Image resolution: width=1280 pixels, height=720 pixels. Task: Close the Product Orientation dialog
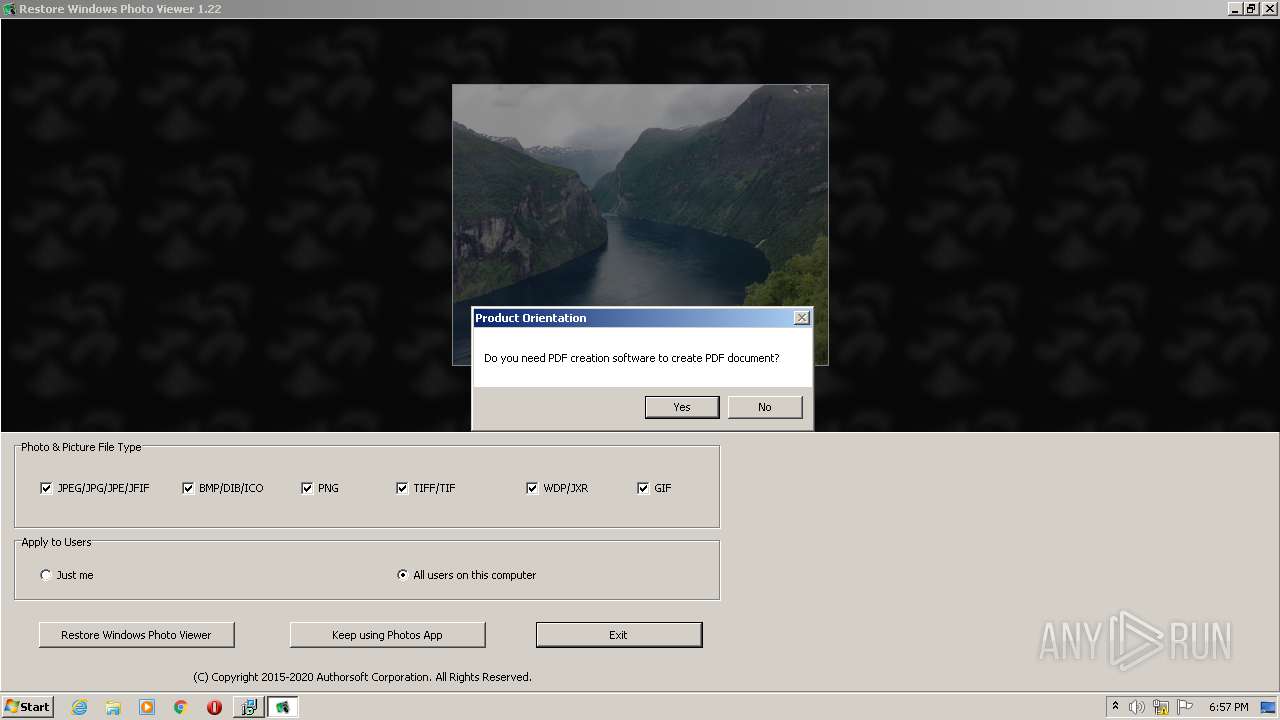pos(801,317)
